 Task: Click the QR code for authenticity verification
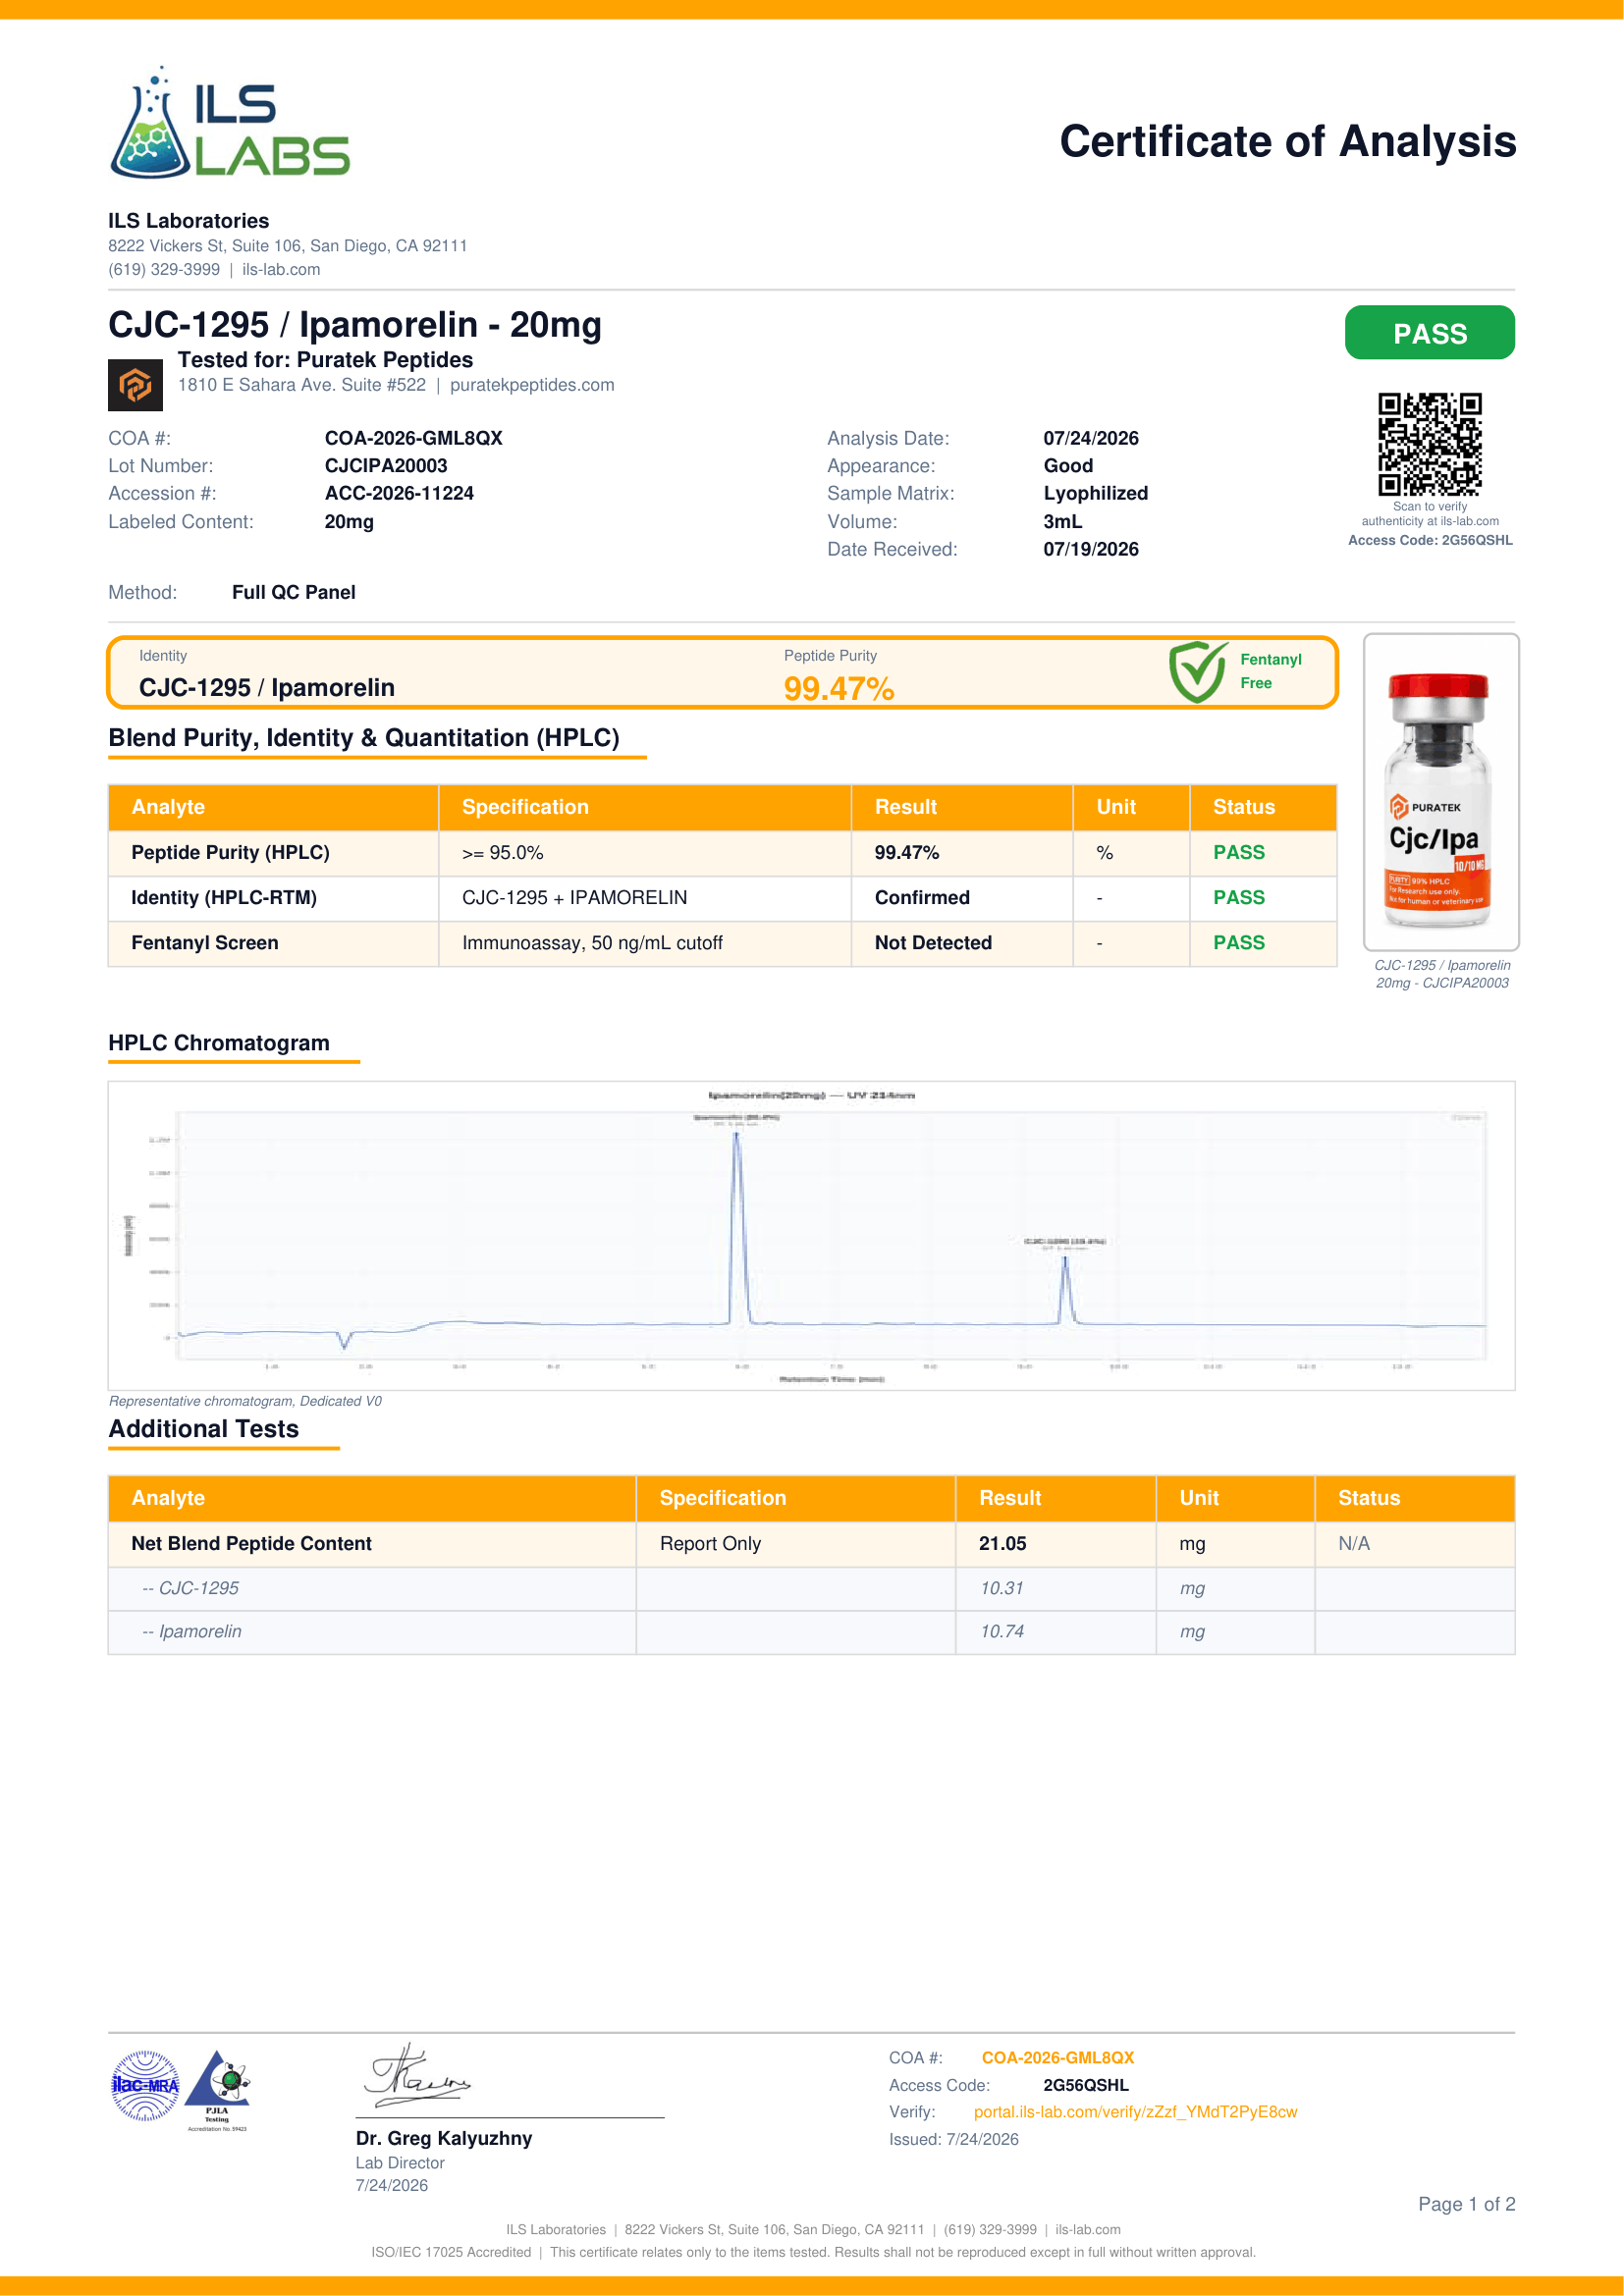click(x=1429, y=444)
